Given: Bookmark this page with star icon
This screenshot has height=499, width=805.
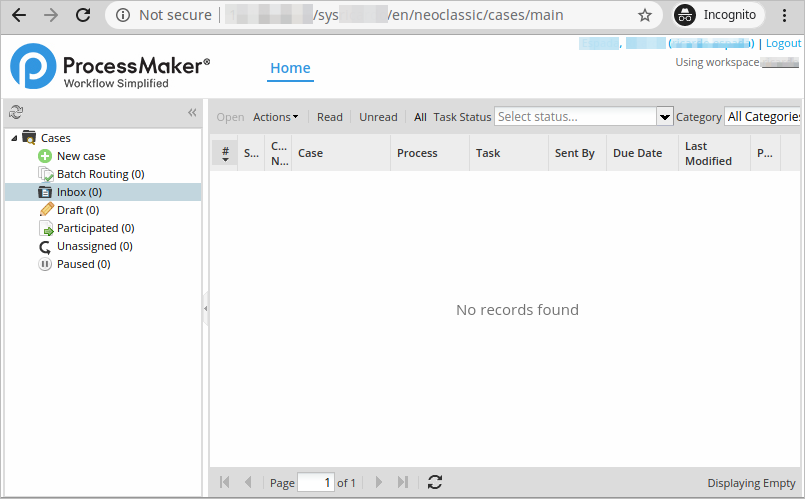Looking at the screenshot, I should click(x=645, y=15).
